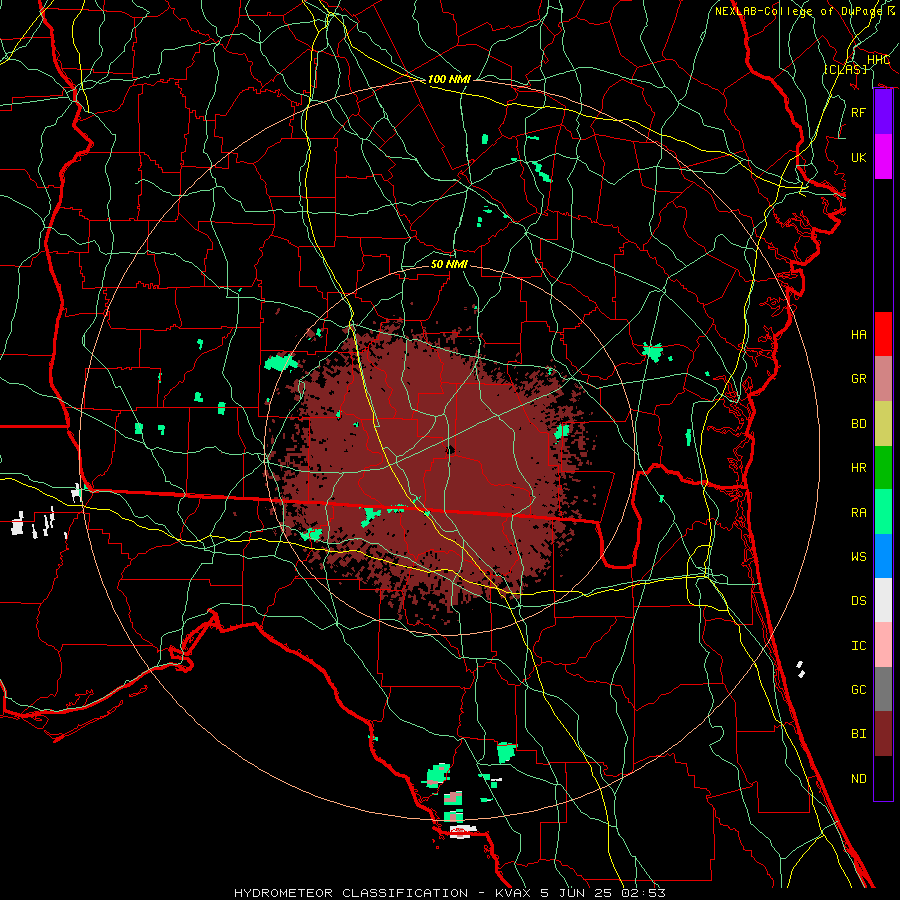Select the pink GR legend color swatch

[883, 379]
